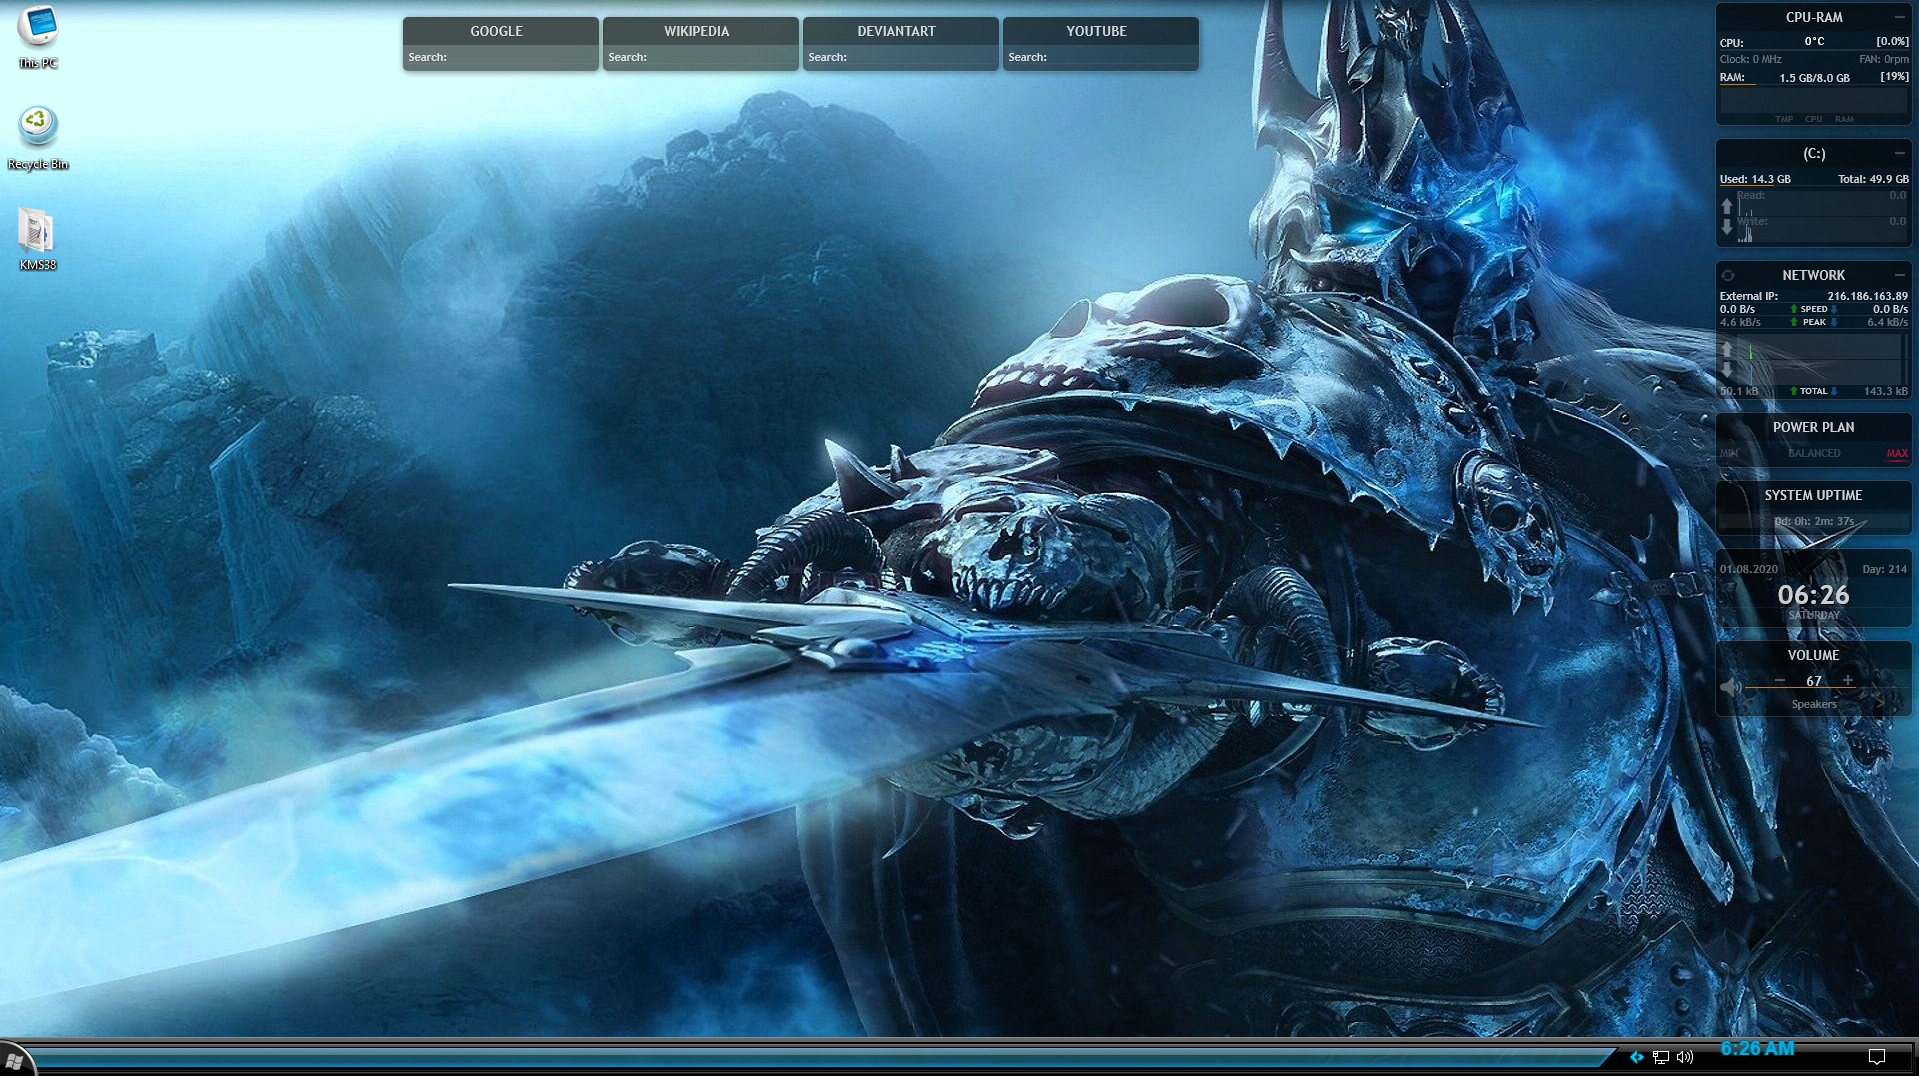Select the KMS38 file on desktop
The width and height of the screenshot is (1919, 1076).
(38, 239)
